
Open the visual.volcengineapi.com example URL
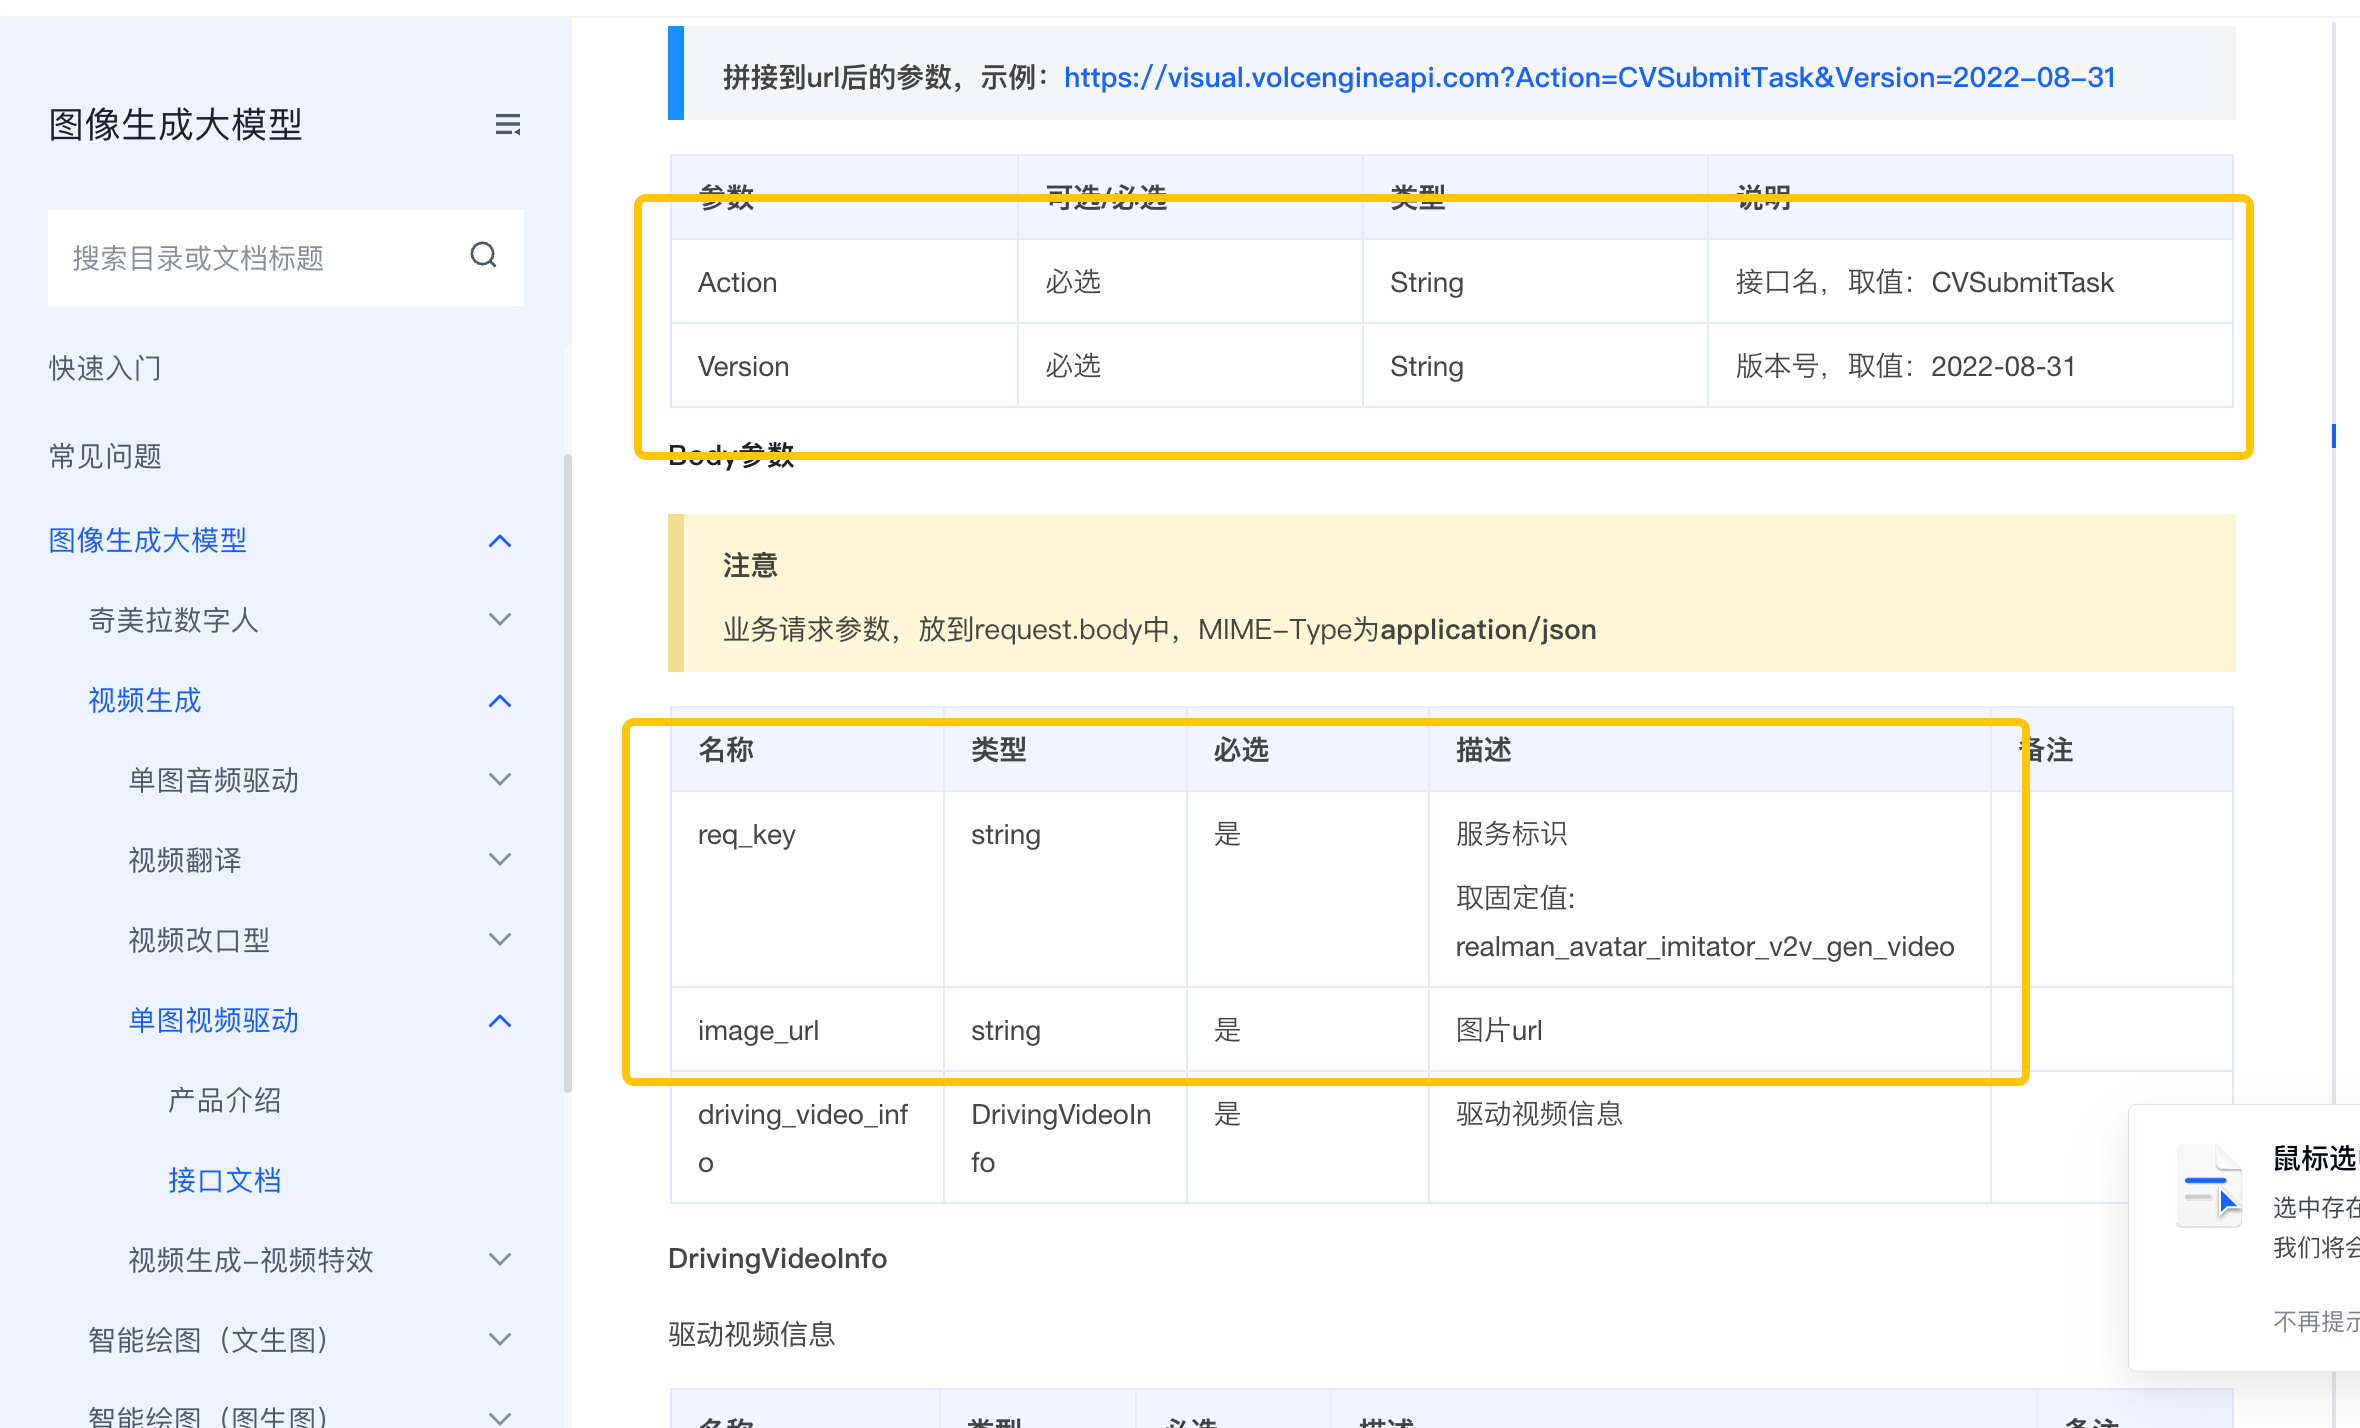pyautogui.click(x=1589, y=77)
